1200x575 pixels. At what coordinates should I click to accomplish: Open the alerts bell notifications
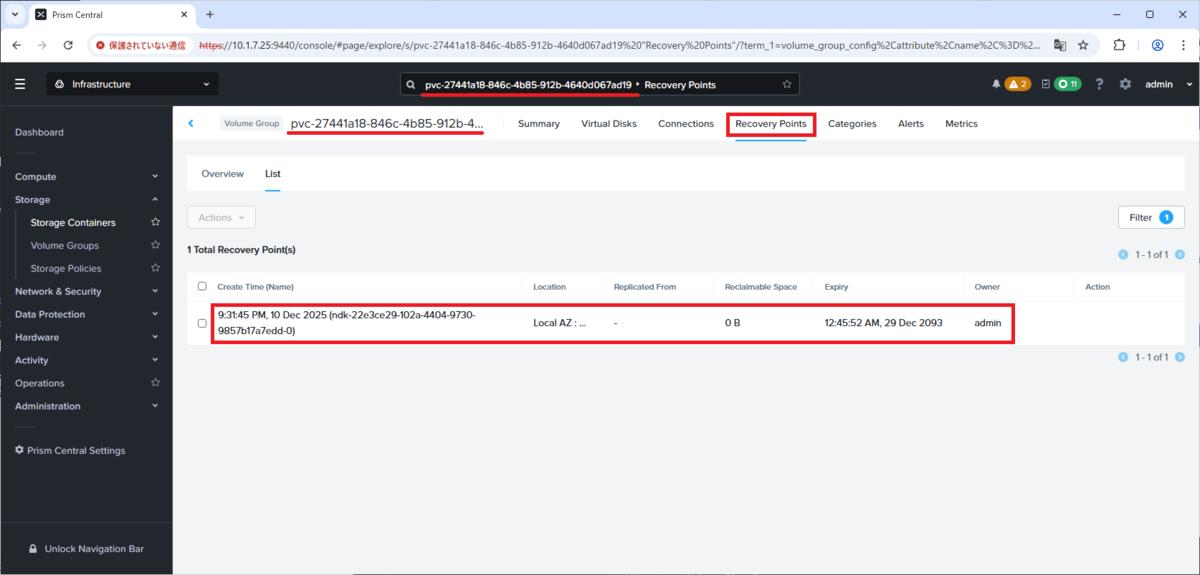tap(996, 84)
